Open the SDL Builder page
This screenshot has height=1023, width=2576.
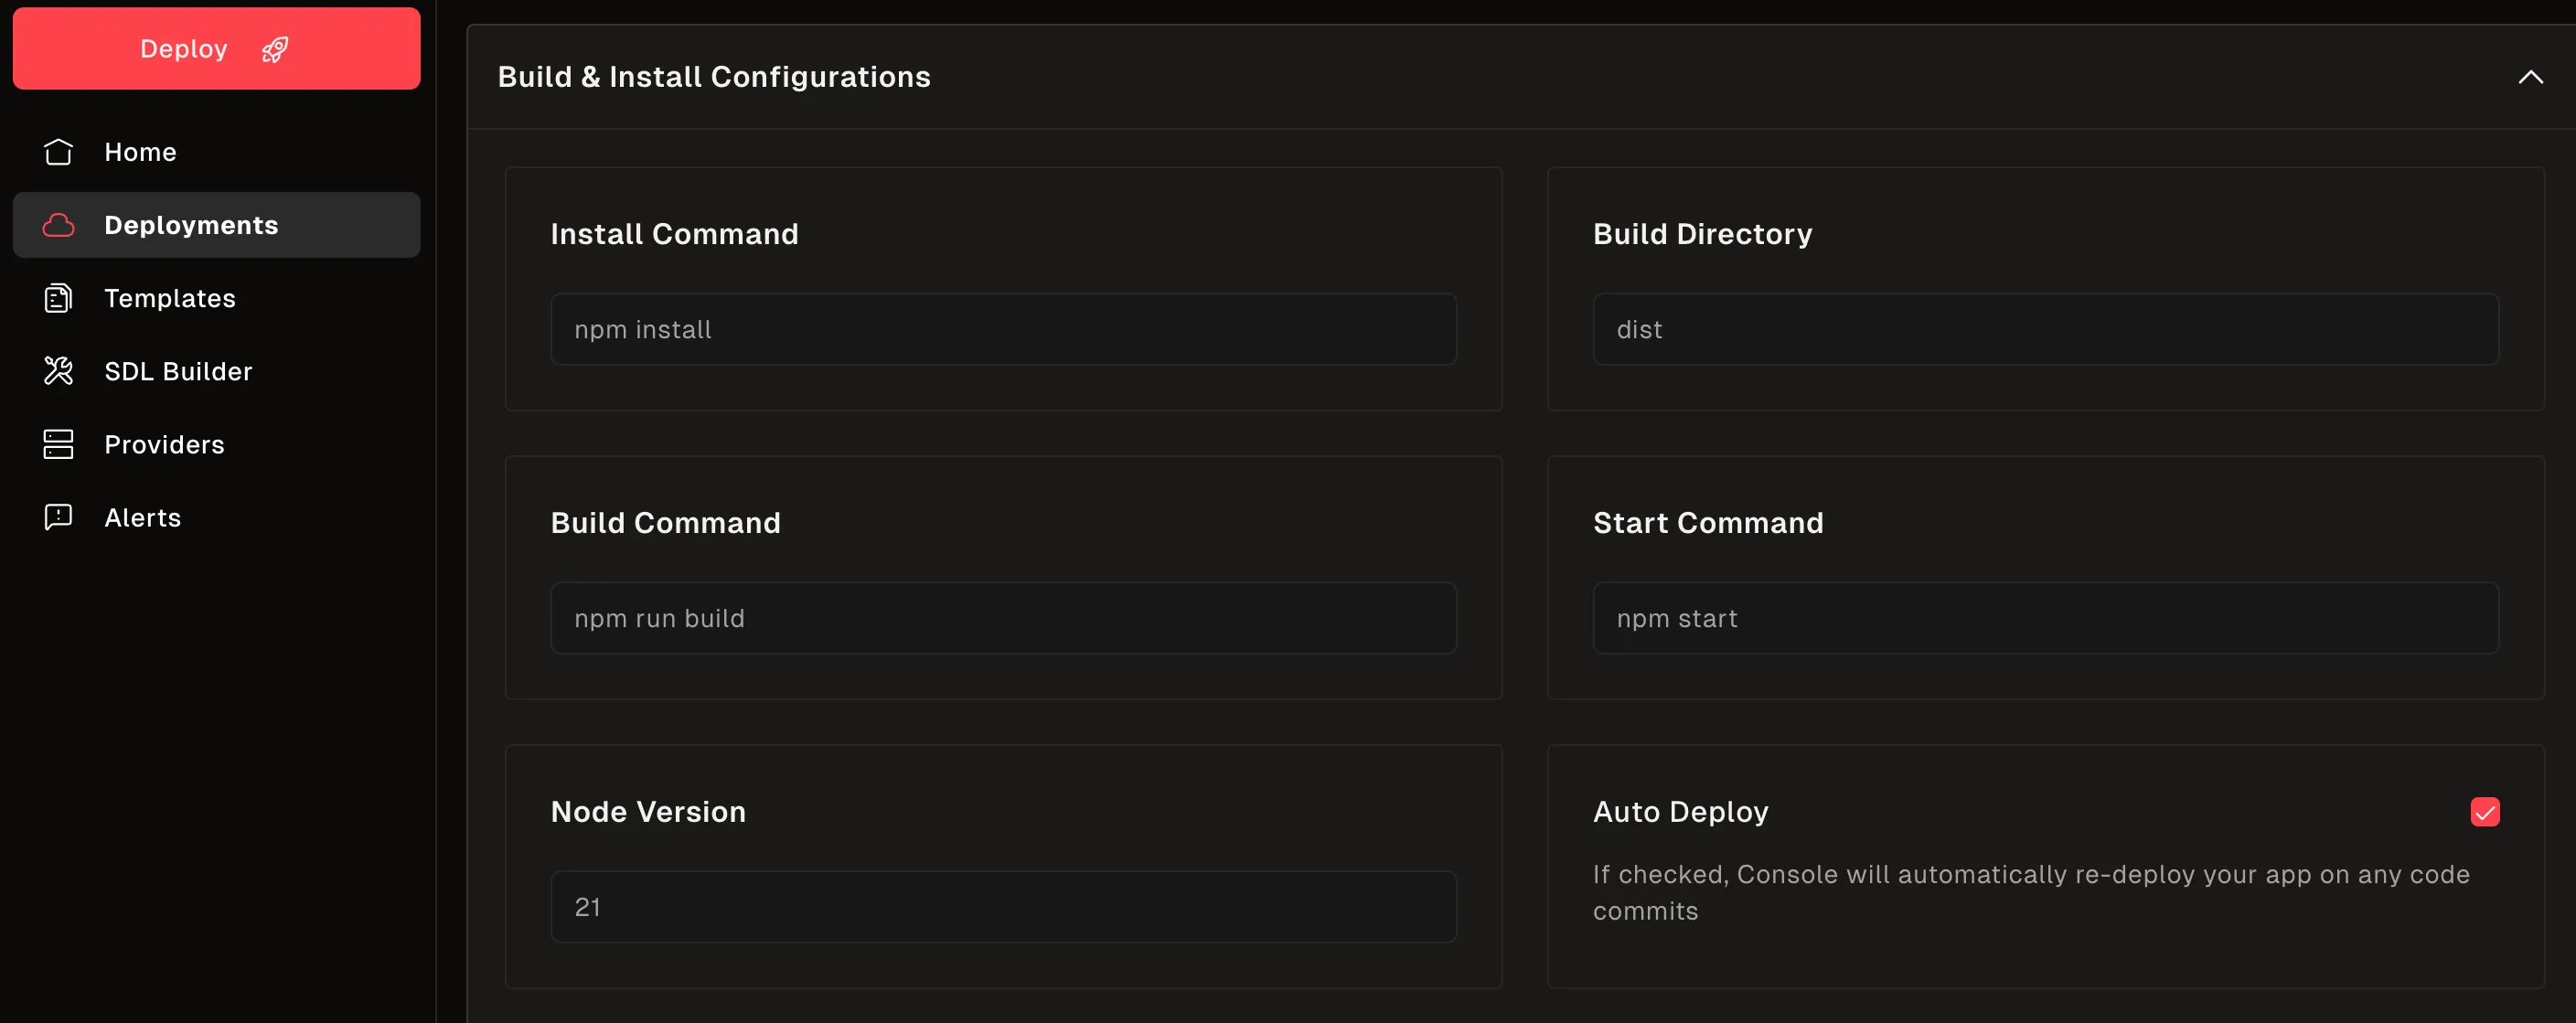tap(178, 371)
